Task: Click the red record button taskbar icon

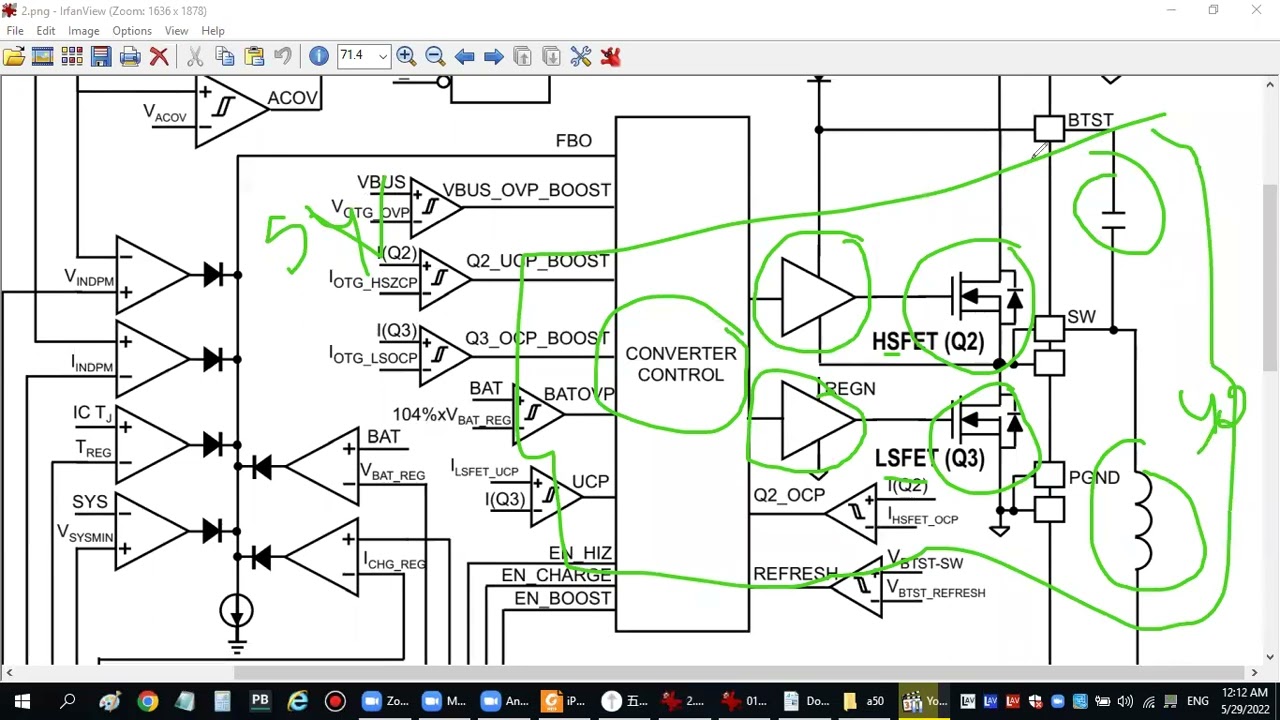Action: point(335,701)
